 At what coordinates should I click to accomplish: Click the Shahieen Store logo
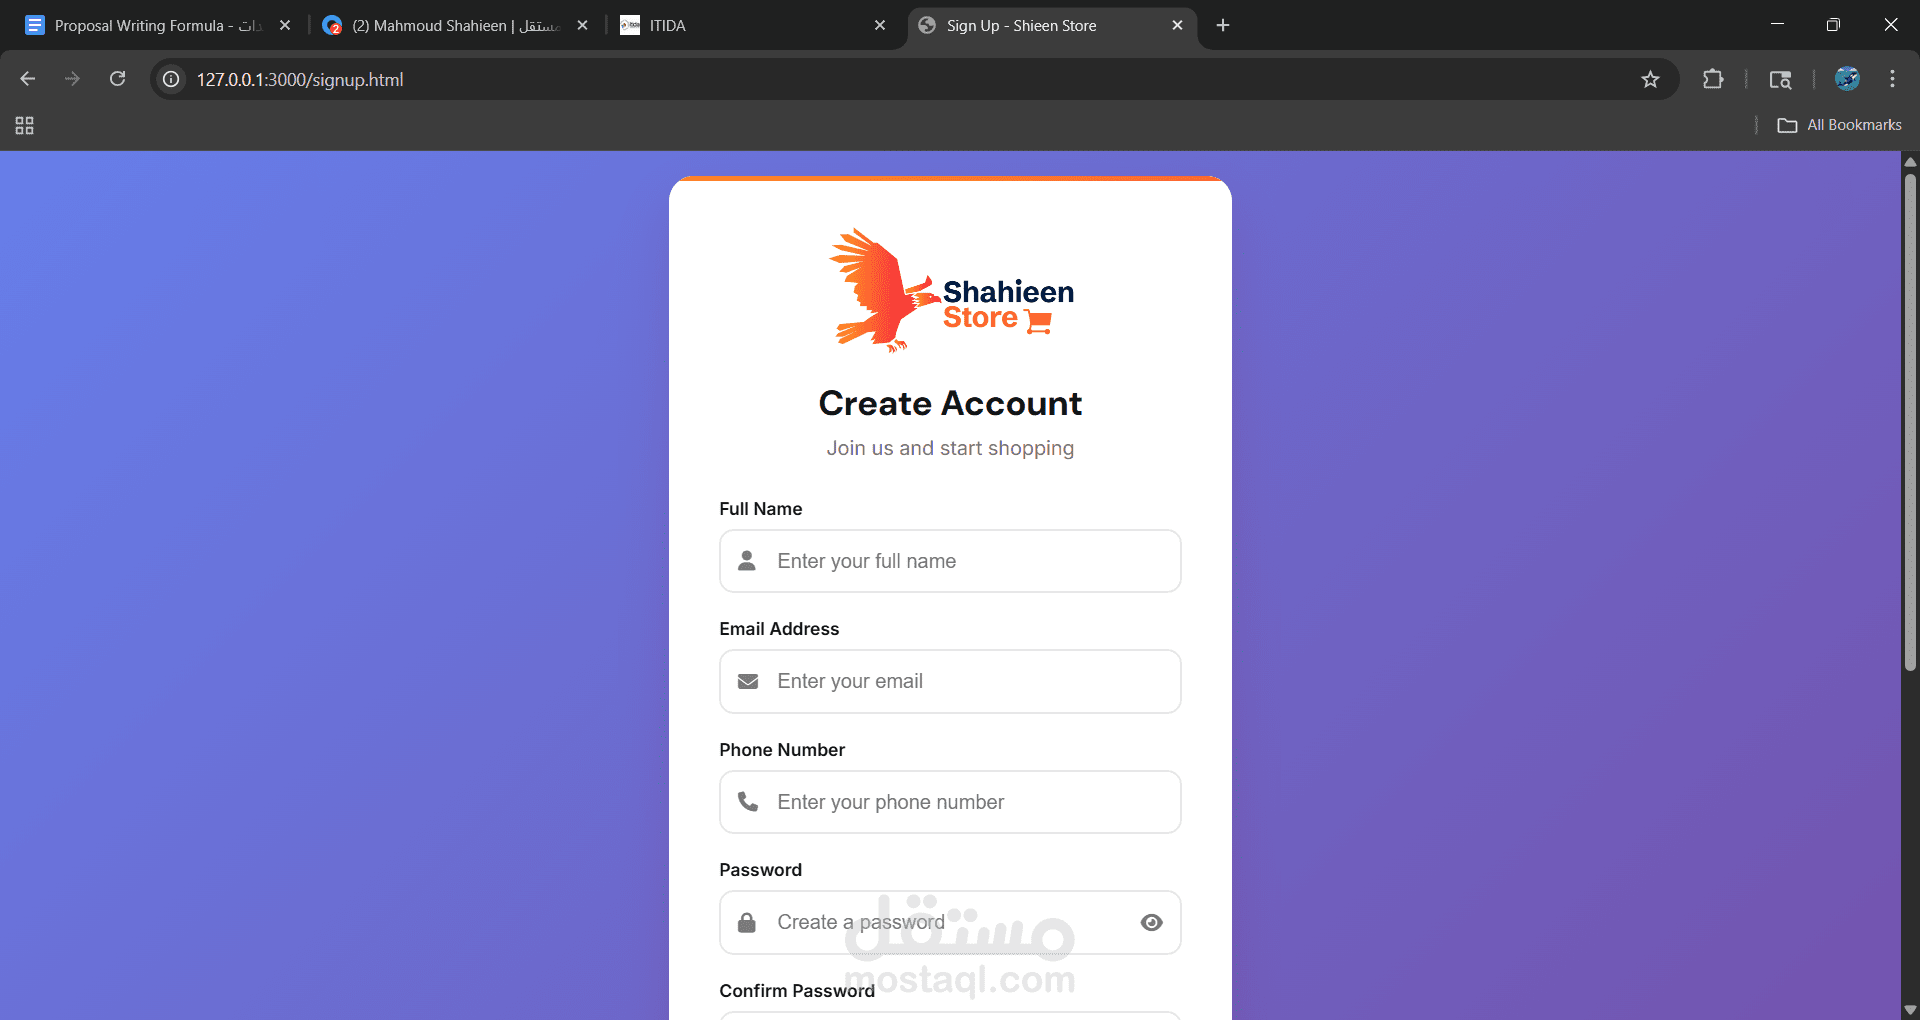pyautogui.click(x=950, y=290)
